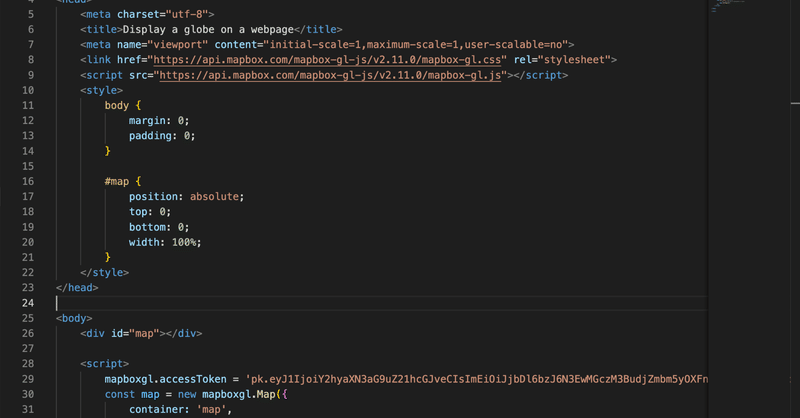Click the "absolute" position value
Image resolution: width=800 pixels, height=418 pixels.
[x=214, y=196]
